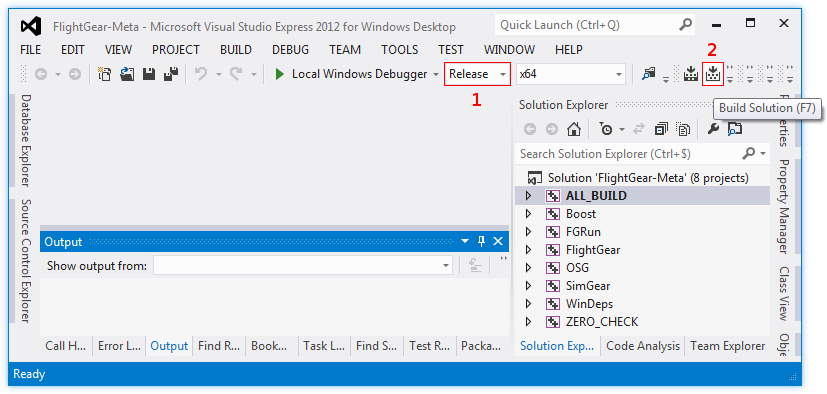This screenshot has height=394, width=827.
Task: Open the x64 platform dropdown
Action: point(571,74)
